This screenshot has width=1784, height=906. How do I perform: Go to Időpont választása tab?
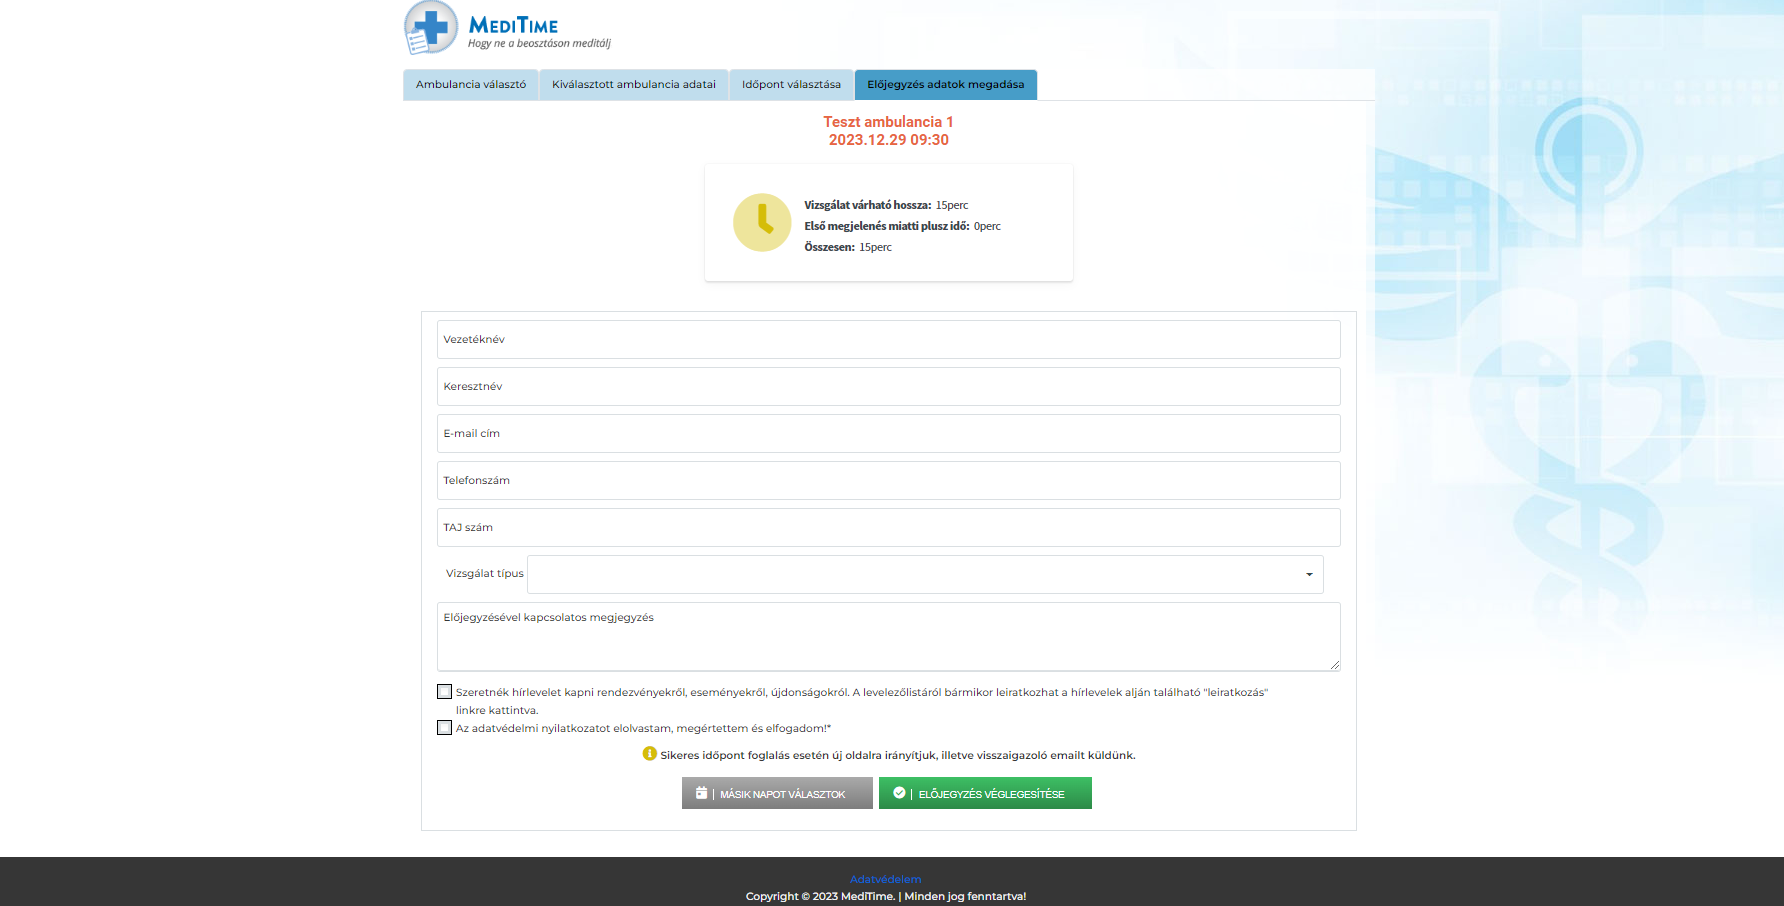point(791,85)
